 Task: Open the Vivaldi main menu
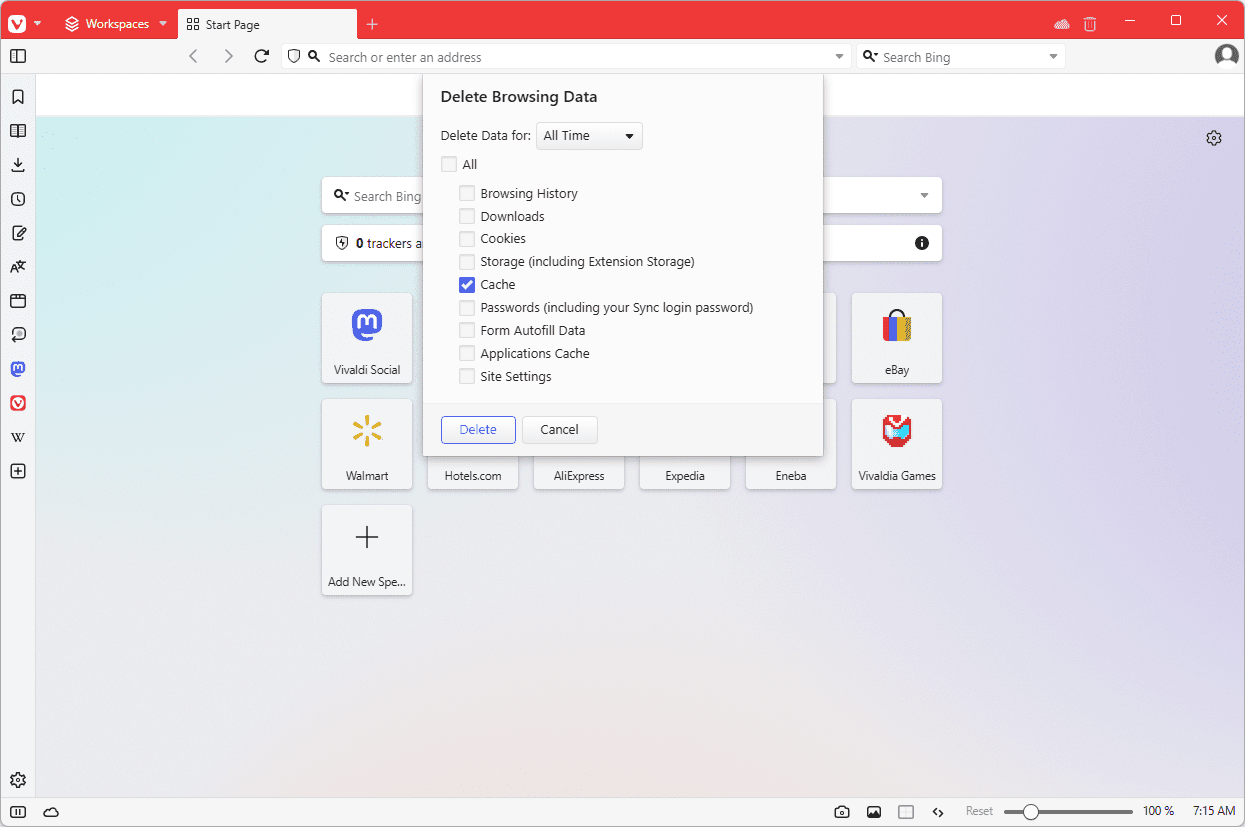click(24, 23)
